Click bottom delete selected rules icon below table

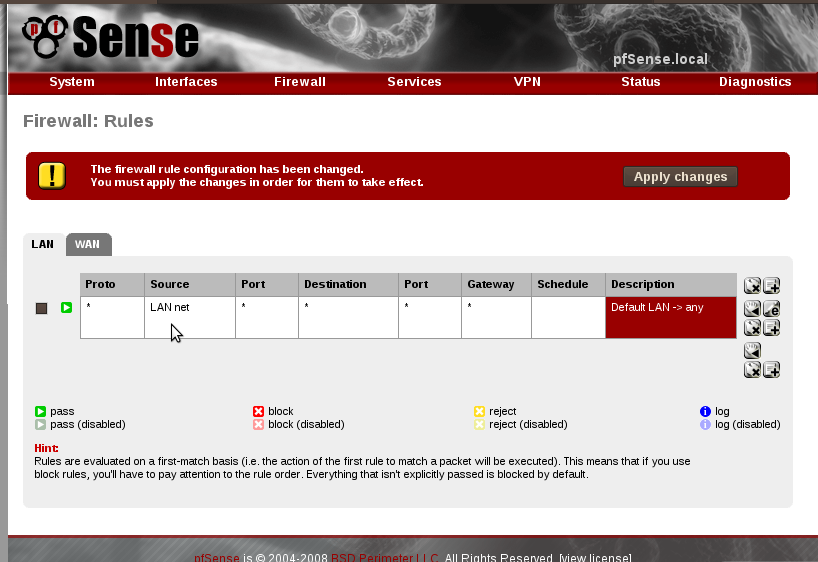(x=752, y=370)
